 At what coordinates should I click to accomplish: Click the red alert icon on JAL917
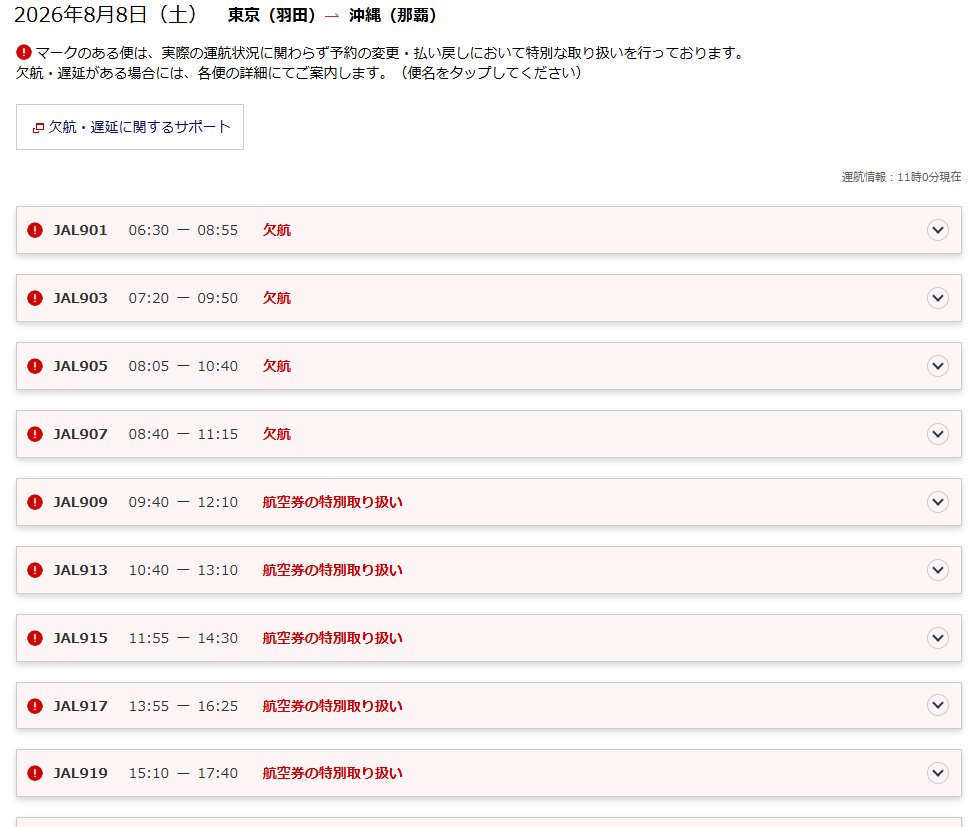(35, 706)
